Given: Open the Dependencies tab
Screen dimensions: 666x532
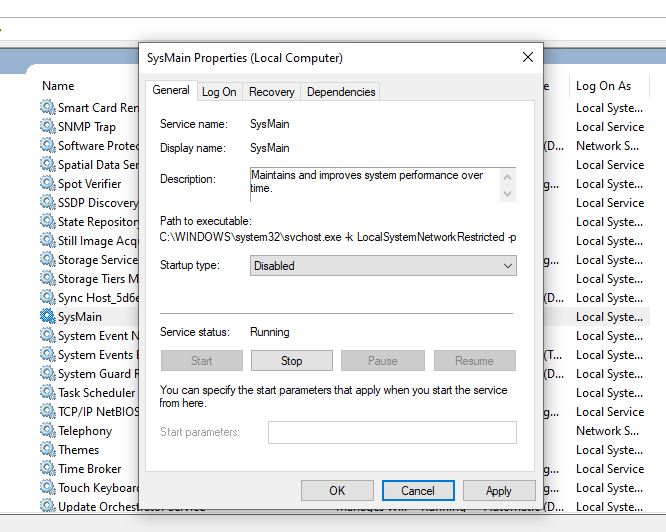Looking at the screenshot, I should coord(341,92).
